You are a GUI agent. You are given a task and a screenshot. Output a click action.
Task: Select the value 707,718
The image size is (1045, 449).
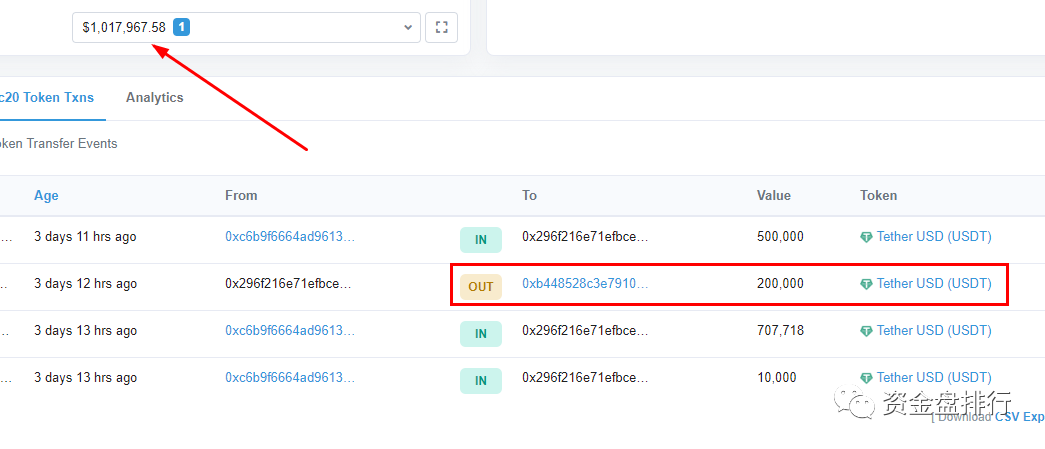pos(780,330)
